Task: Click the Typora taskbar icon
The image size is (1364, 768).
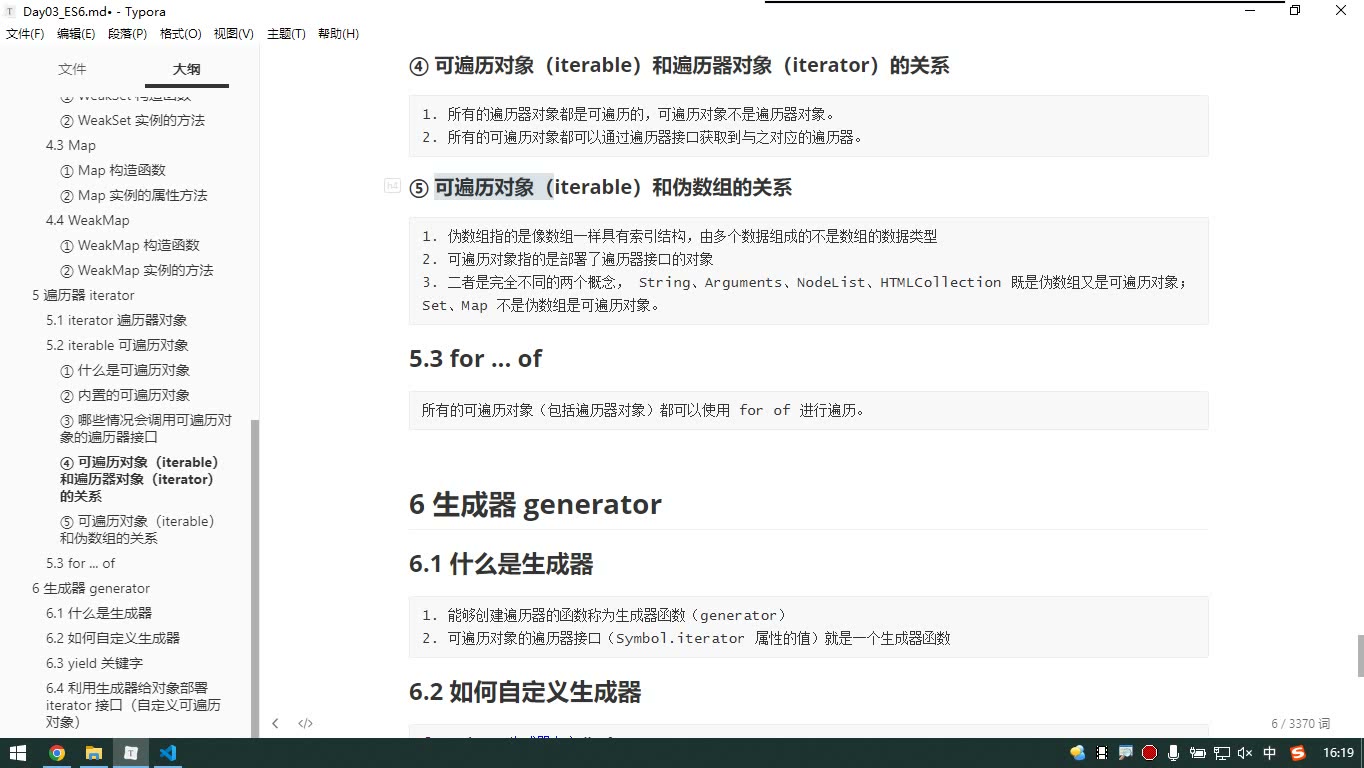Action: click(130, 753)
